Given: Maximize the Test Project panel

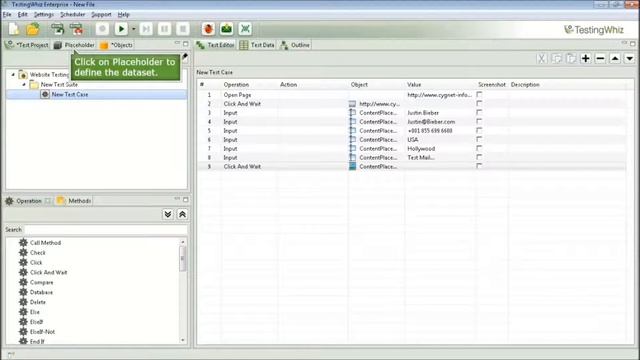Looking at the screenshot, I should pos(186,43).
